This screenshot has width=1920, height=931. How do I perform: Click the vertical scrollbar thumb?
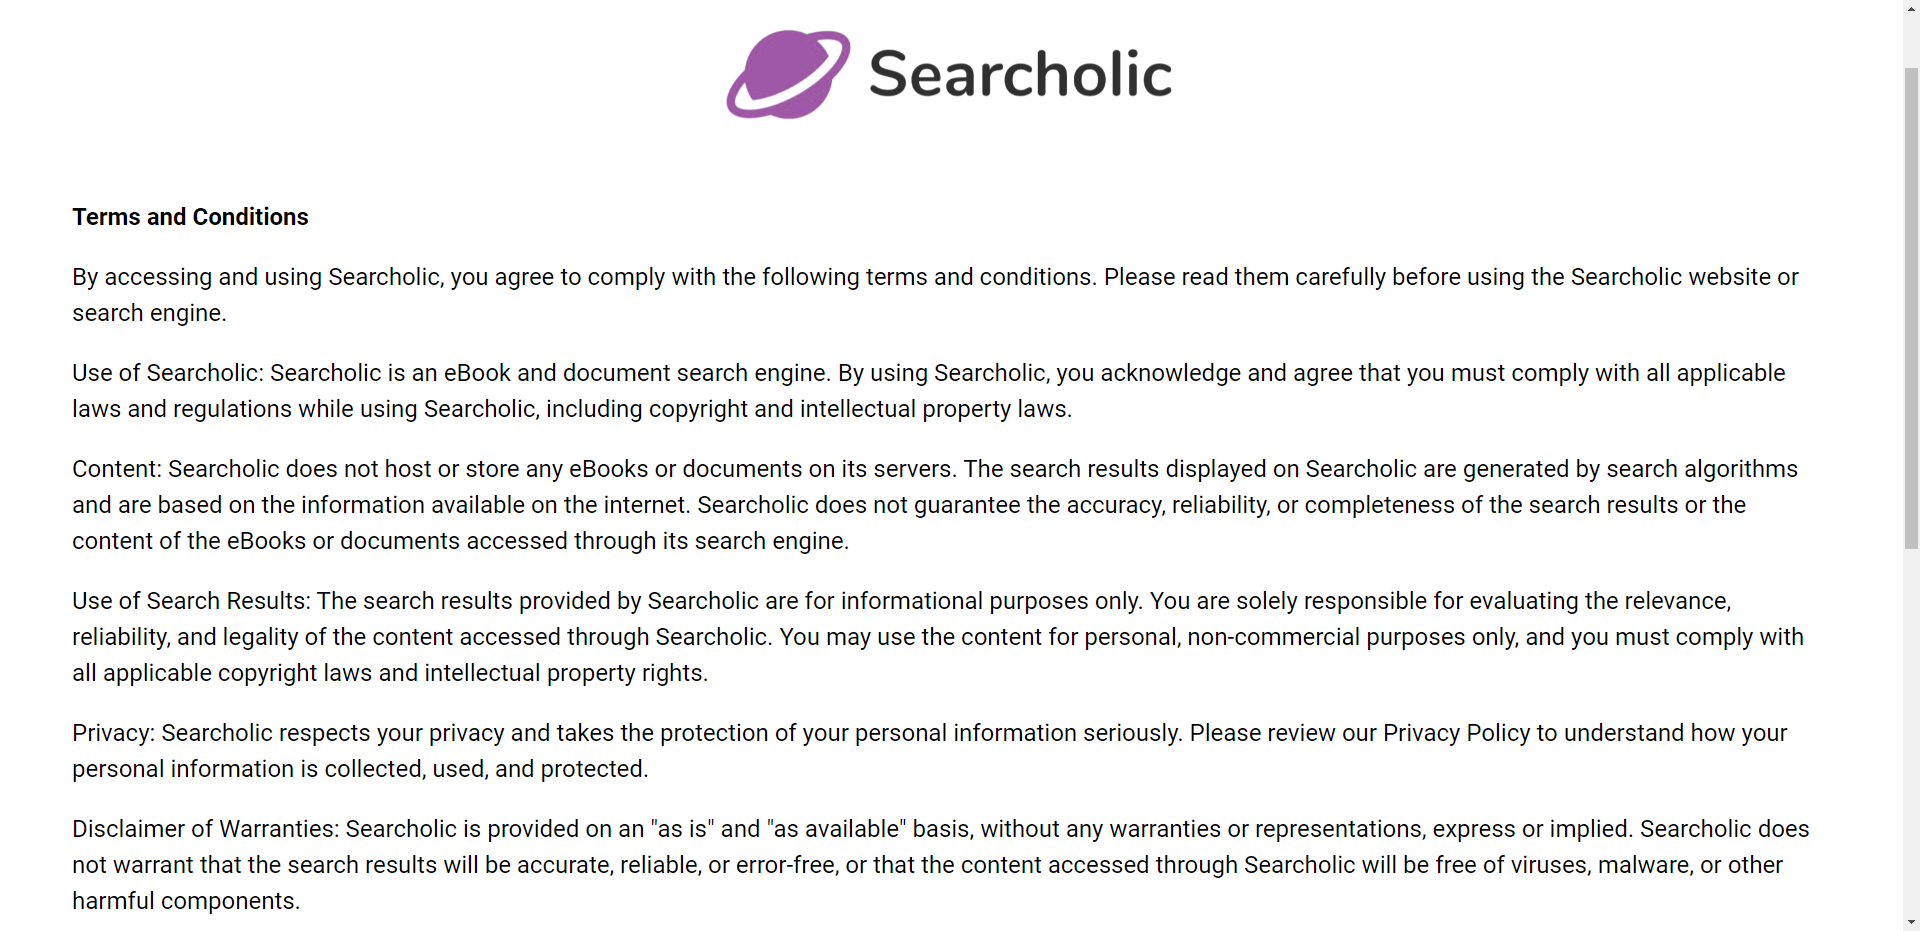(x=1911, y=308)
